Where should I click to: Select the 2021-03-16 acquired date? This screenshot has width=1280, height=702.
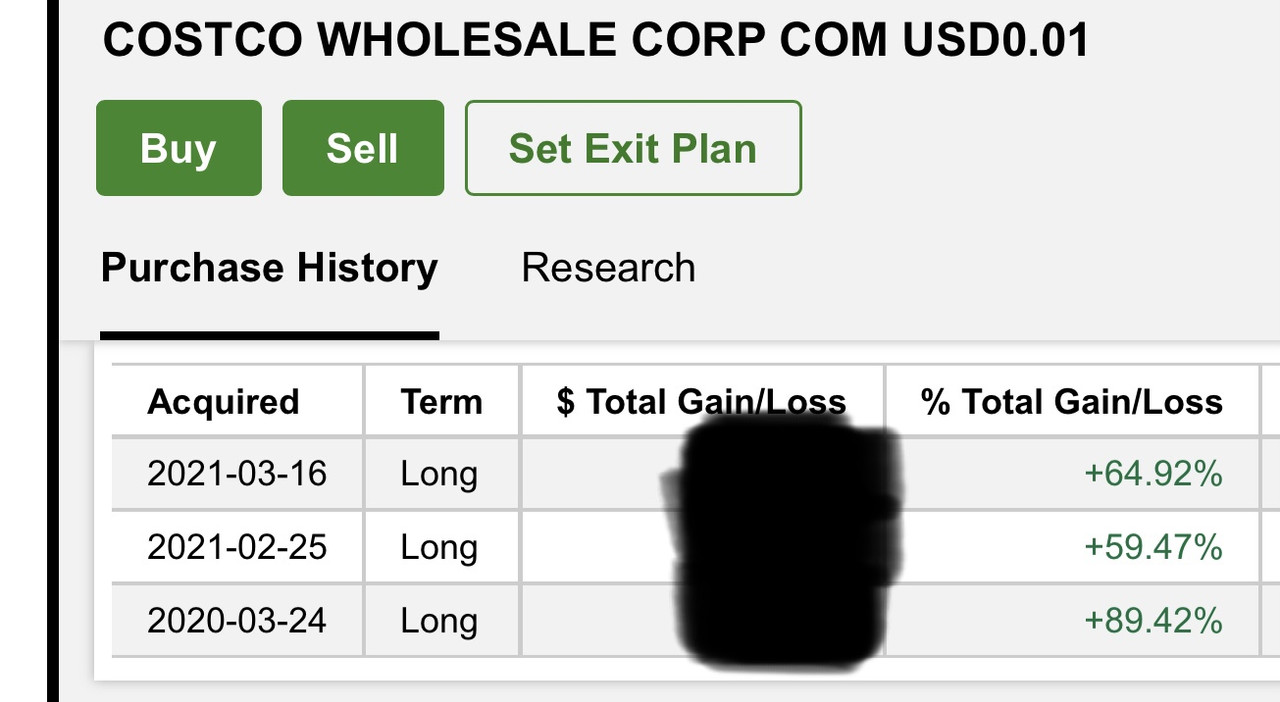click(237, 473)
